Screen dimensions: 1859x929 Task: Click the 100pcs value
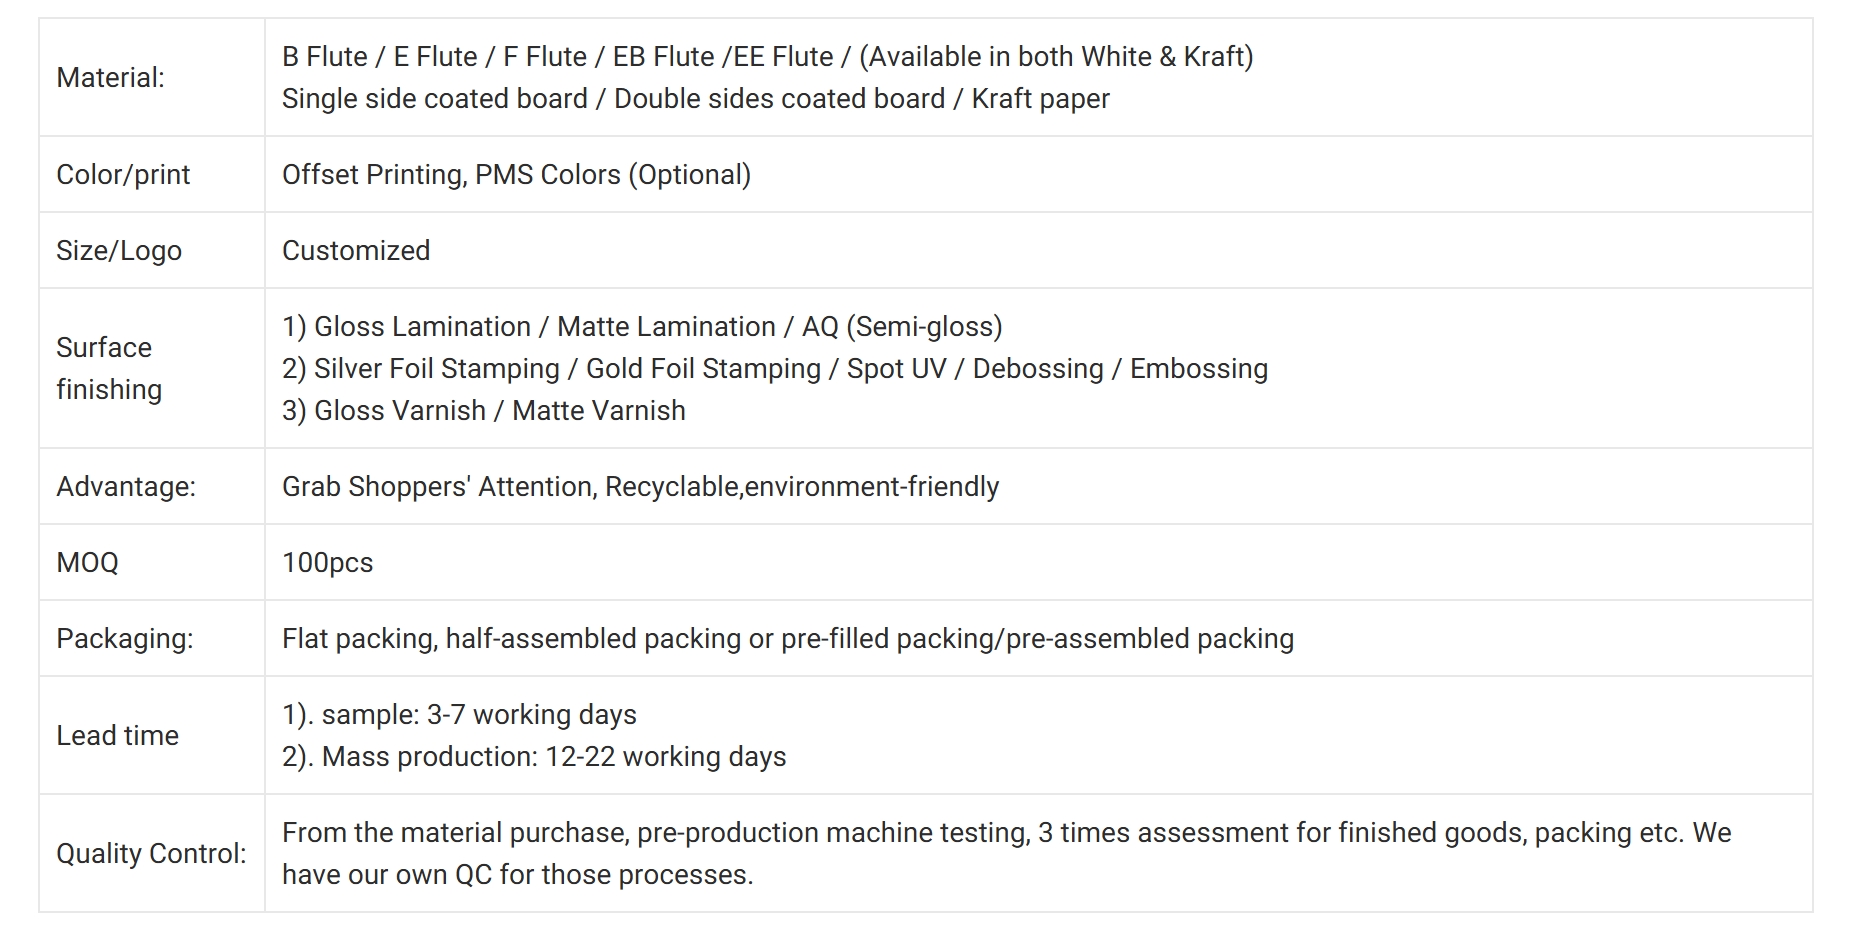(327, 562)
